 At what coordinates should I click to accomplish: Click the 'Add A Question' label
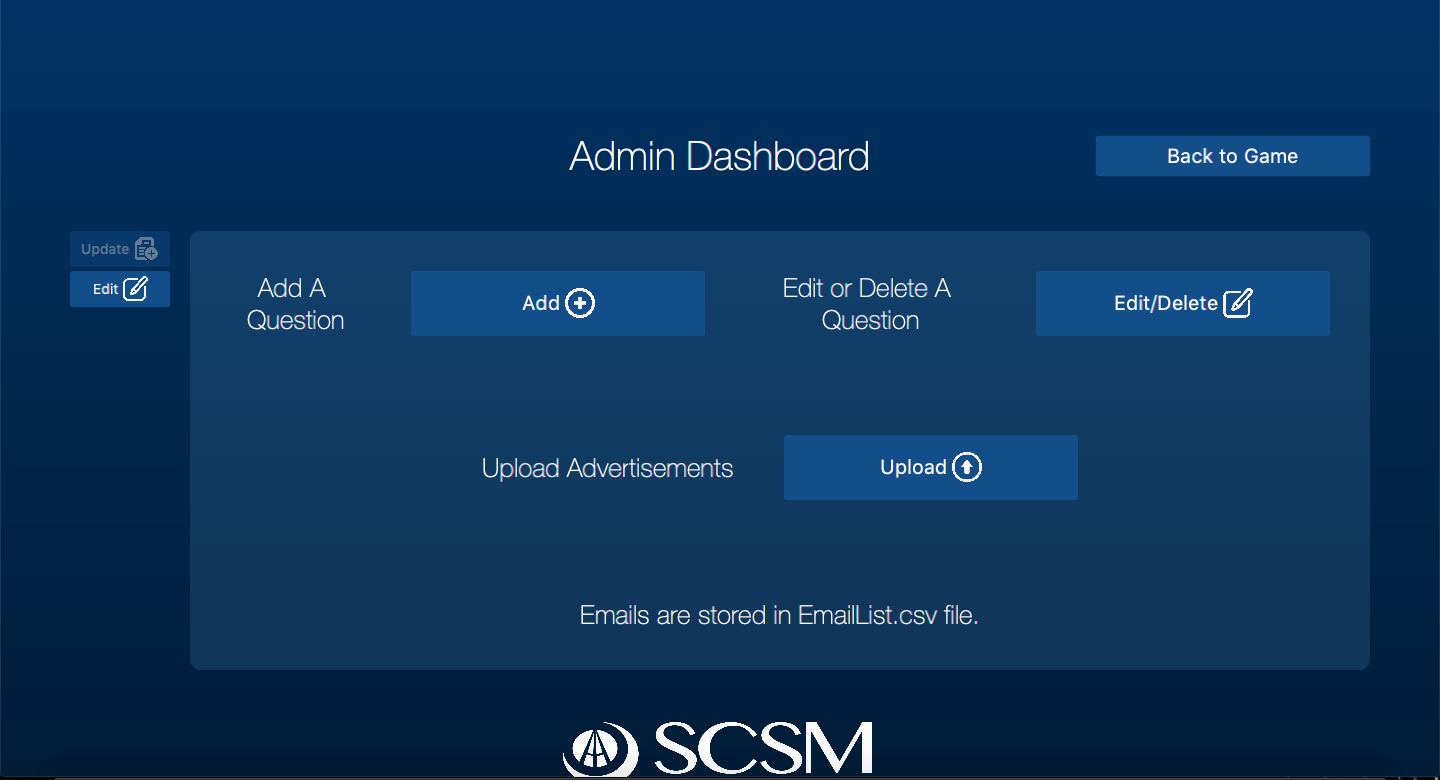pyautogui.click(x=295, y=304)
